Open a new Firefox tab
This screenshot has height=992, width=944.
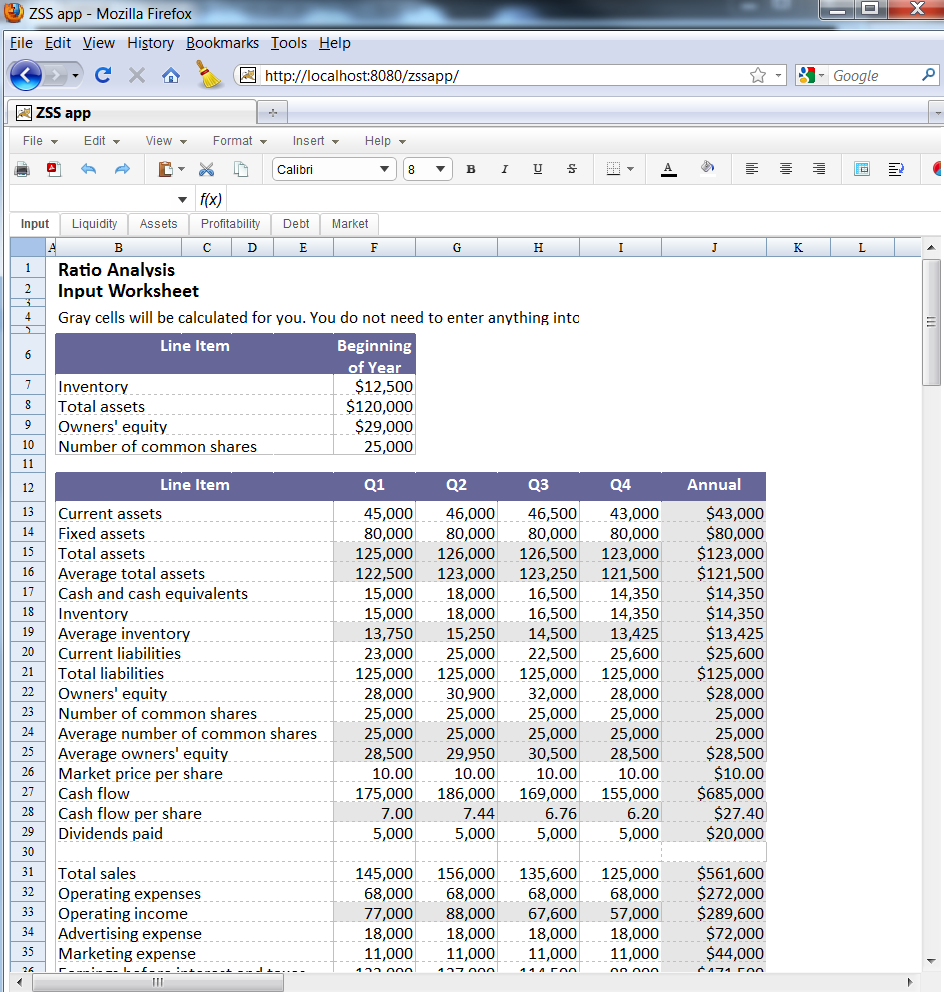pos(273,113)
